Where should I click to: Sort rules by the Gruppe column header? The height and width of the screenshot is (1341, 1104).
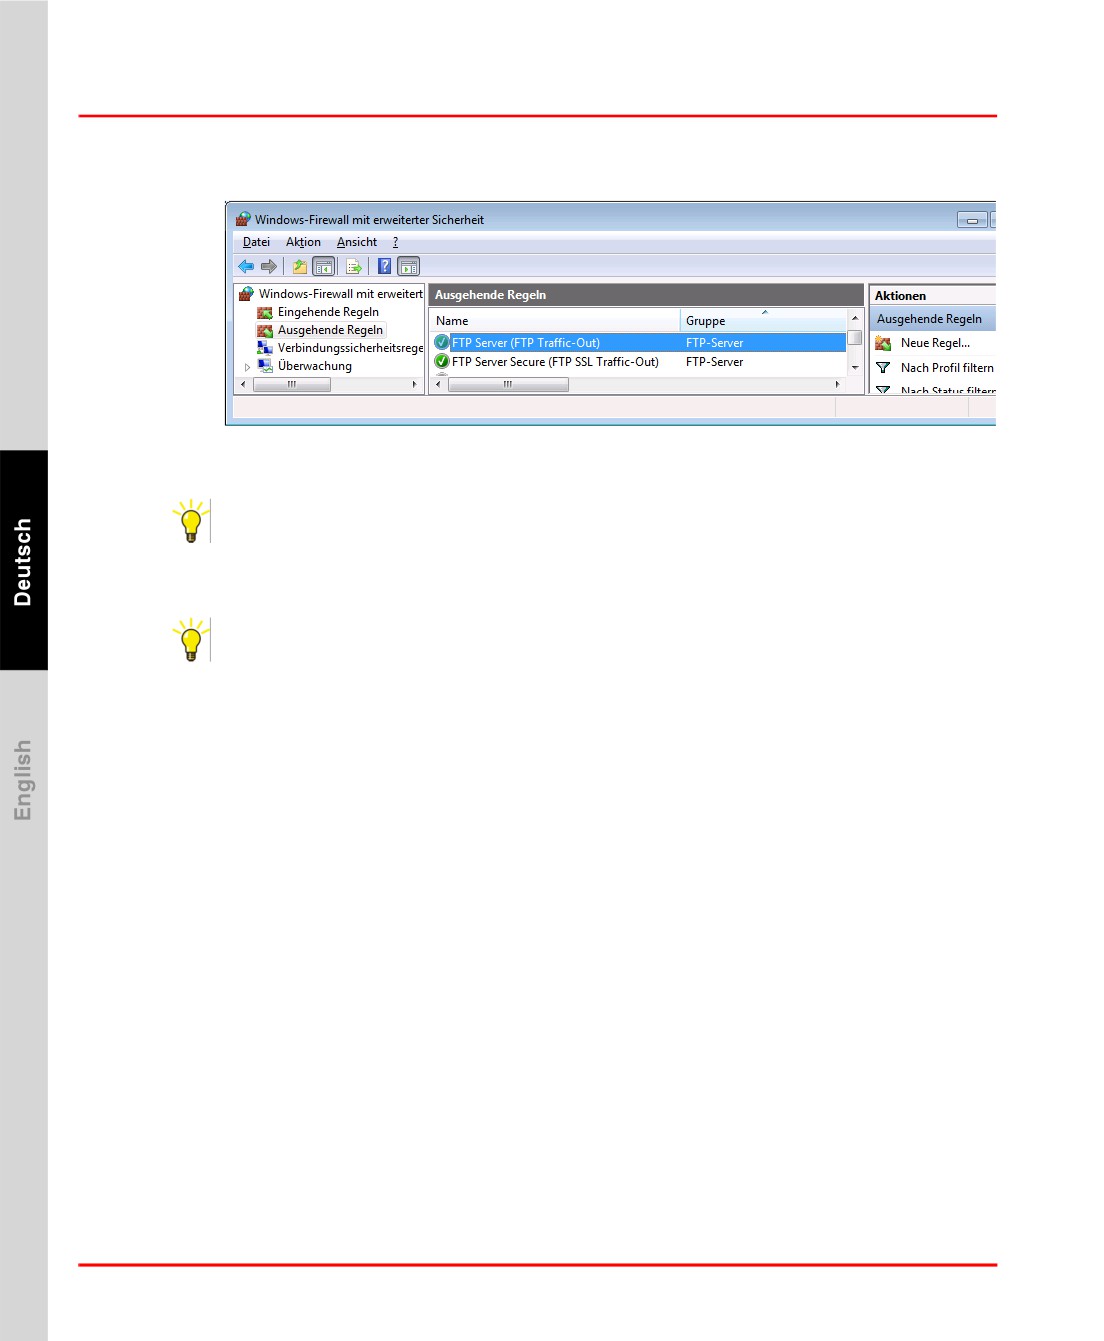tap(764, 321)
